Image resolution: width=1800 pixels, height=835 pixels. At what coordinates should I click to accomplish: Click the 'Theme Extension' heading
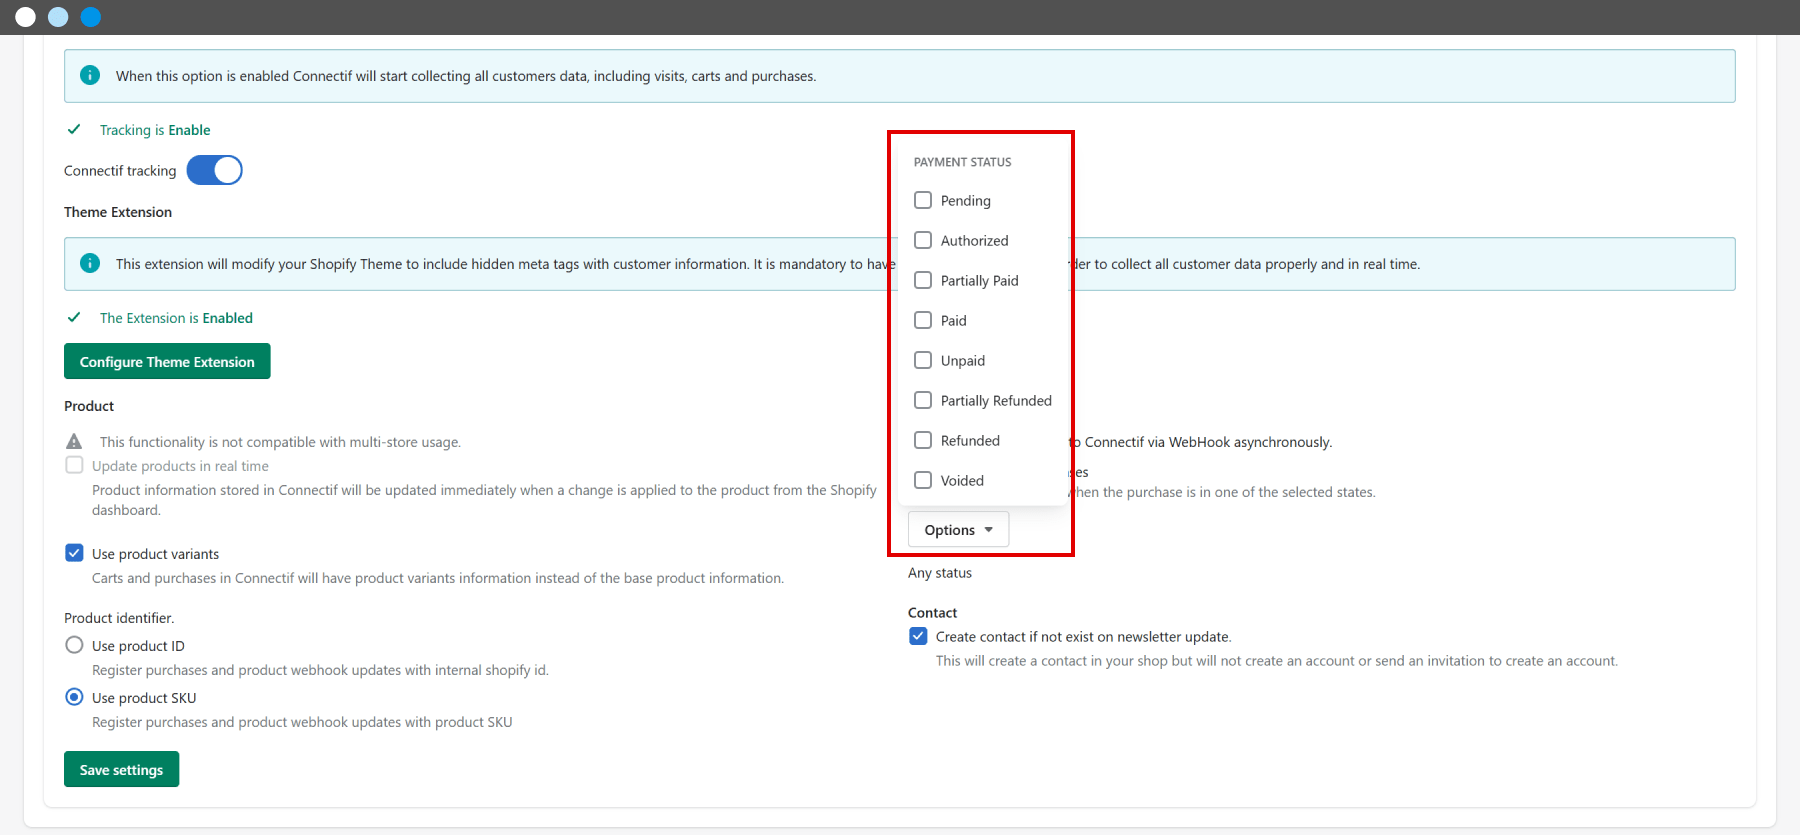118,212
